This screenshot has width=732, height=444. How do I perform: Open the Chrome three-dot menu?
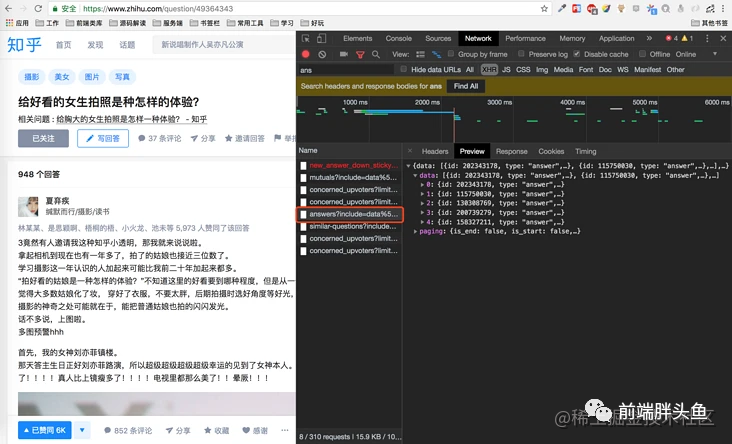pos(723,8)
